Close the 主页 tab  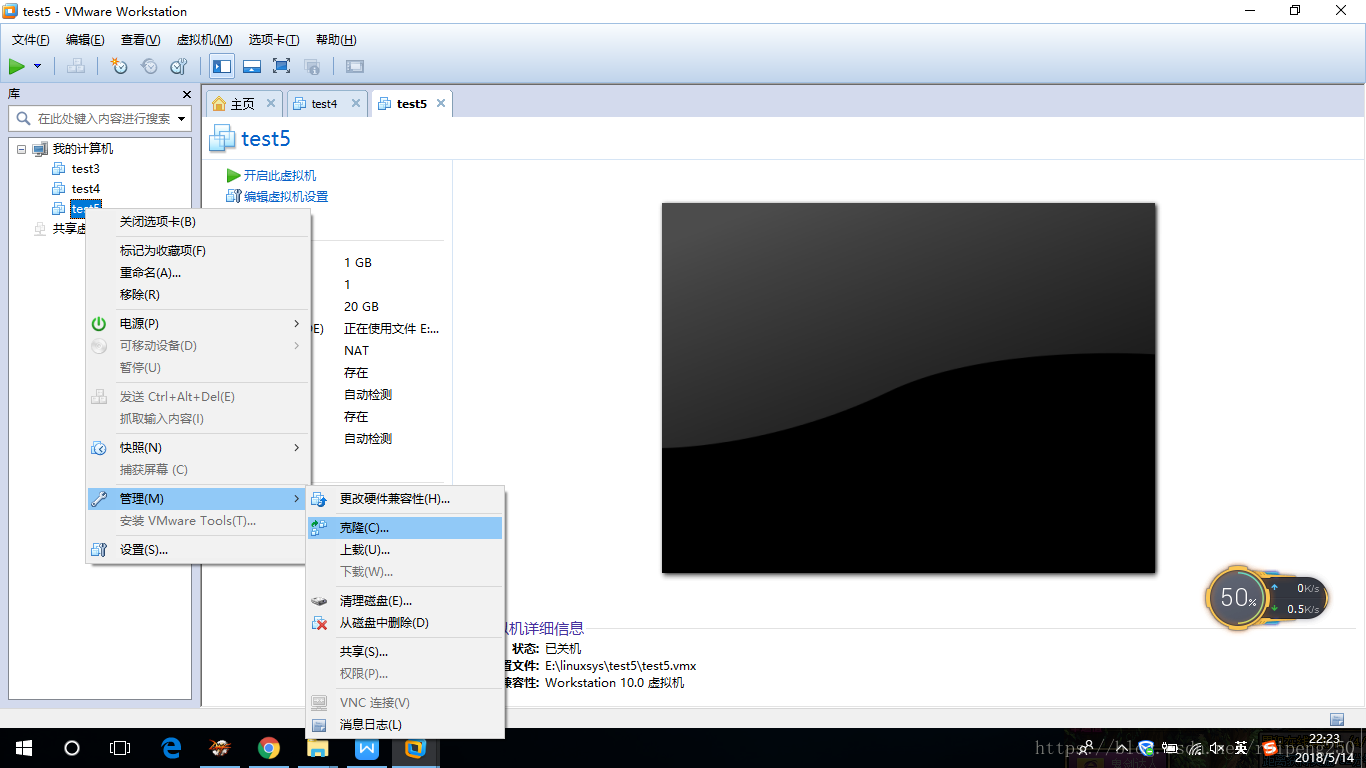coord(271,103)
